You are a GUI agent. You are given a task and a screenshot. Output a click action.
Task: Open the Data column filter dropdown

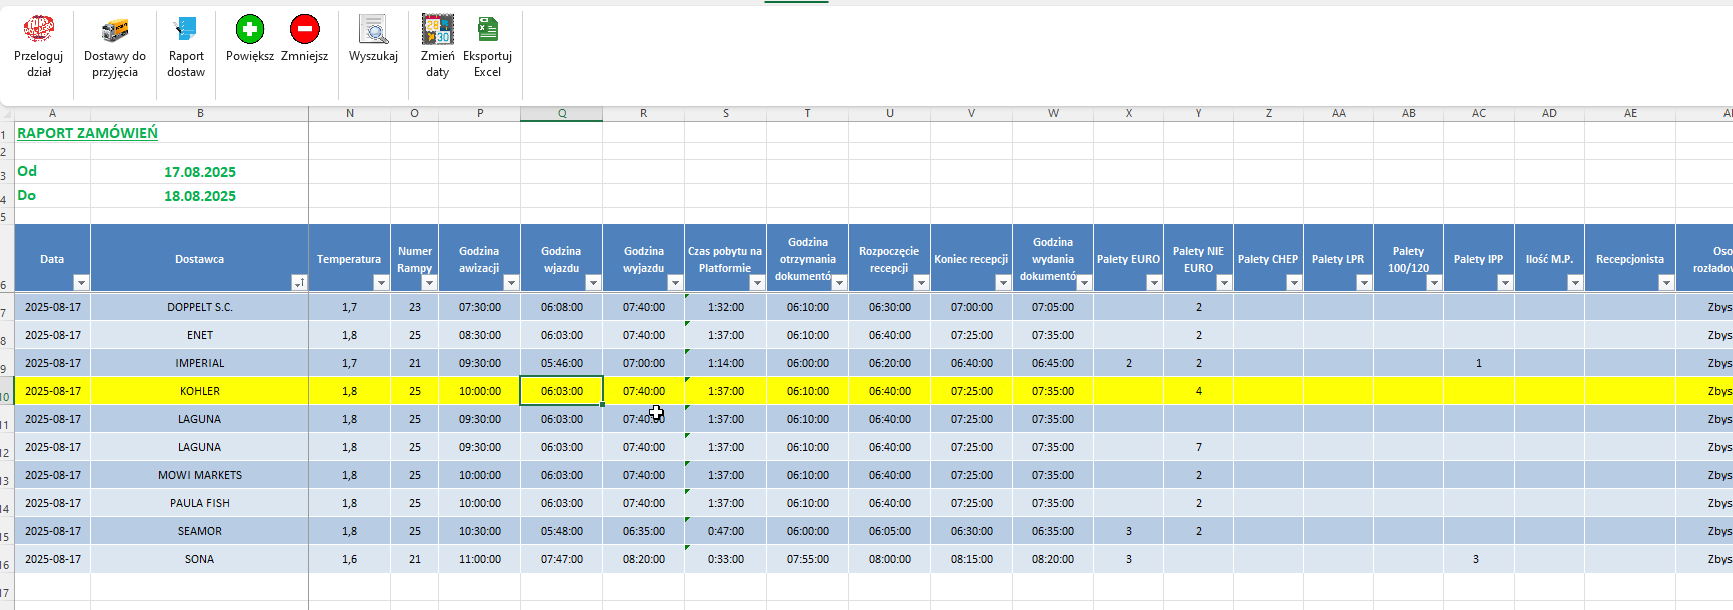(82, 283)
